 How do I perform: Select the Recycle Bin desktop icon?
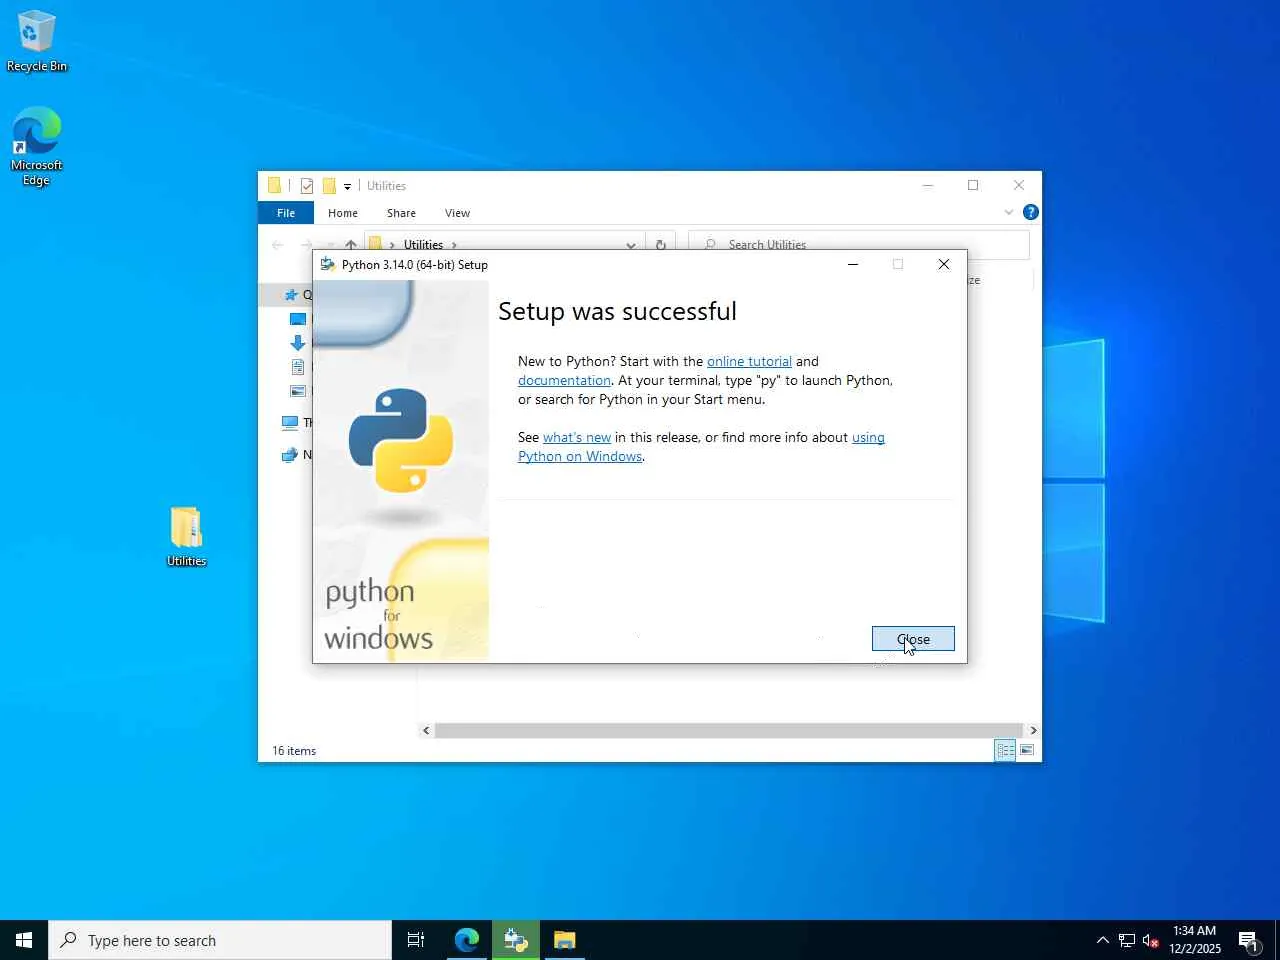pyautogui.click(x=36, y=42)
